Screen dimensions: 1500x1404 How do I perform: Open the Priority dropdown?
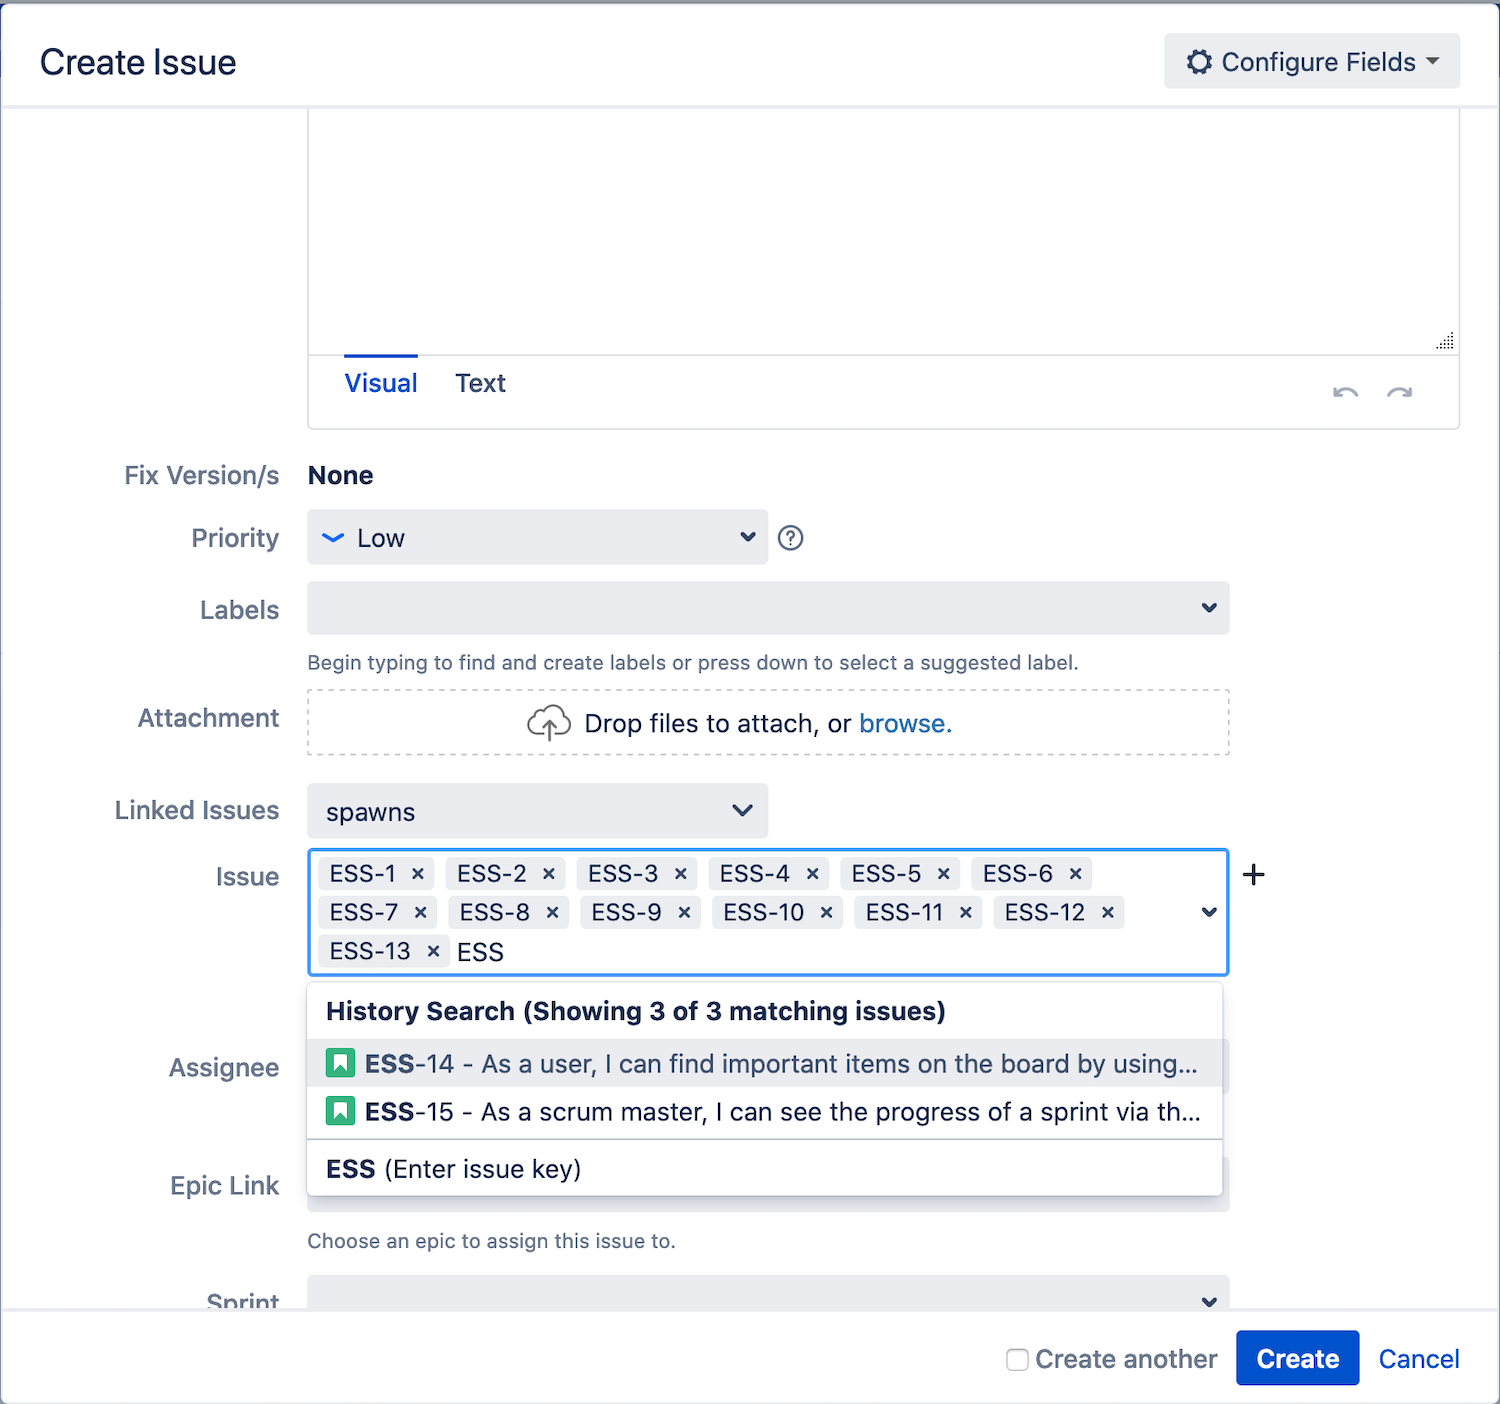tap(537, 537)
